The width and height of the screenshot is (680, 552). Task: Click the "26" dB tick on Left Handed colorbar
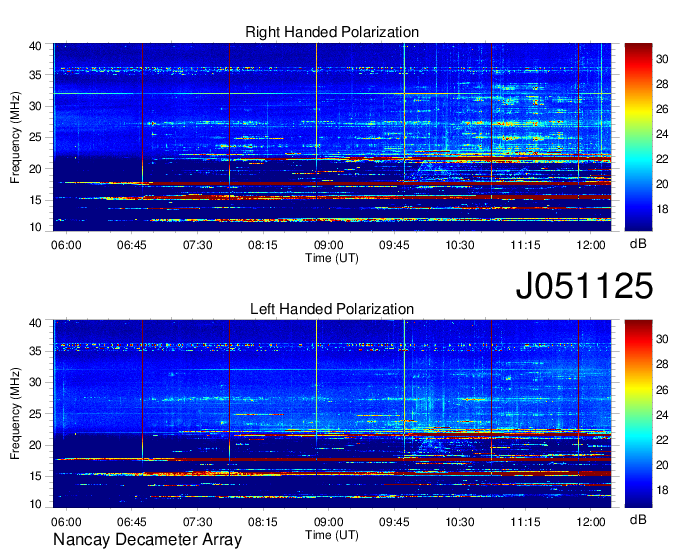click(x=662, y=390)
